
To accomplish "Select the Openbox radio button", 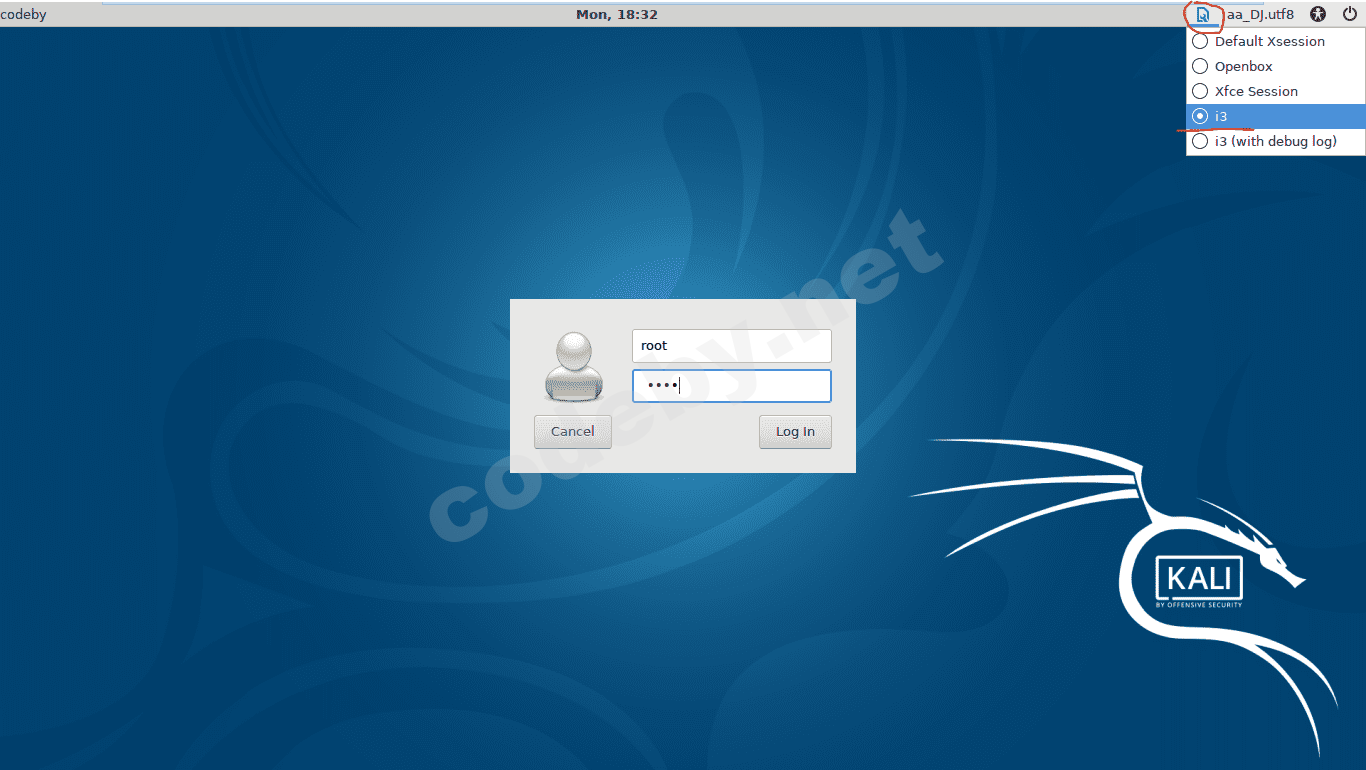I will (x=1200, y=67).
